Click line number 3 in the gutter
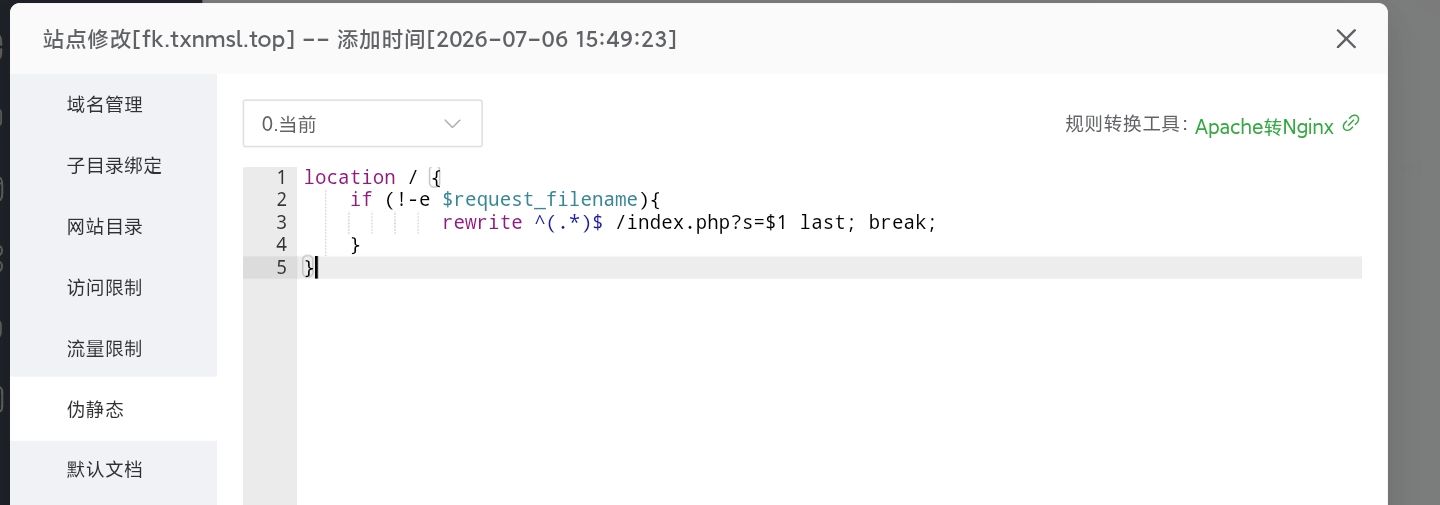Screen dimensions: 1440x505 [x=281, y=222]
